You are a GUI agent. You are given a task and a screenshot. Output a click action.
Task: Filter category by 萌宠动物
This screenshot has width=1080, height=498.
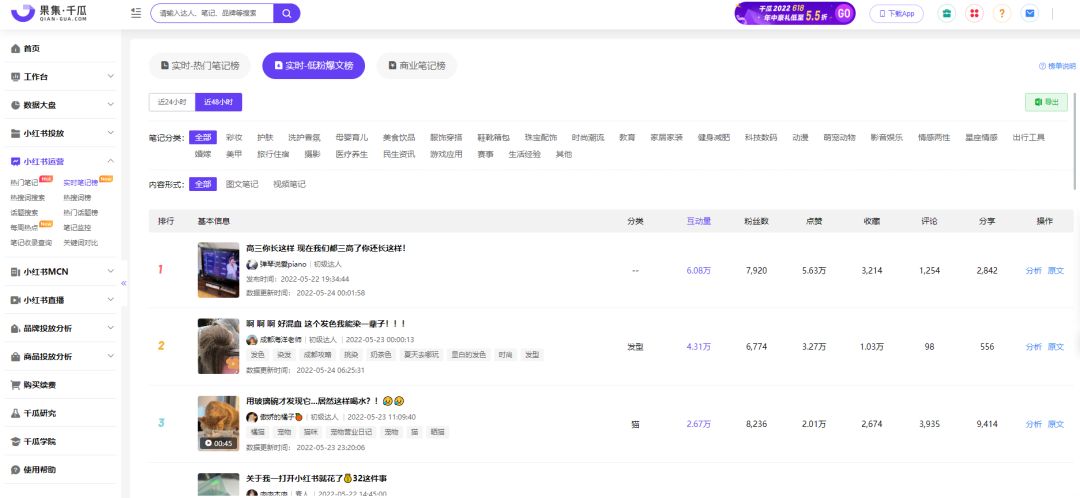pos(840,138)
